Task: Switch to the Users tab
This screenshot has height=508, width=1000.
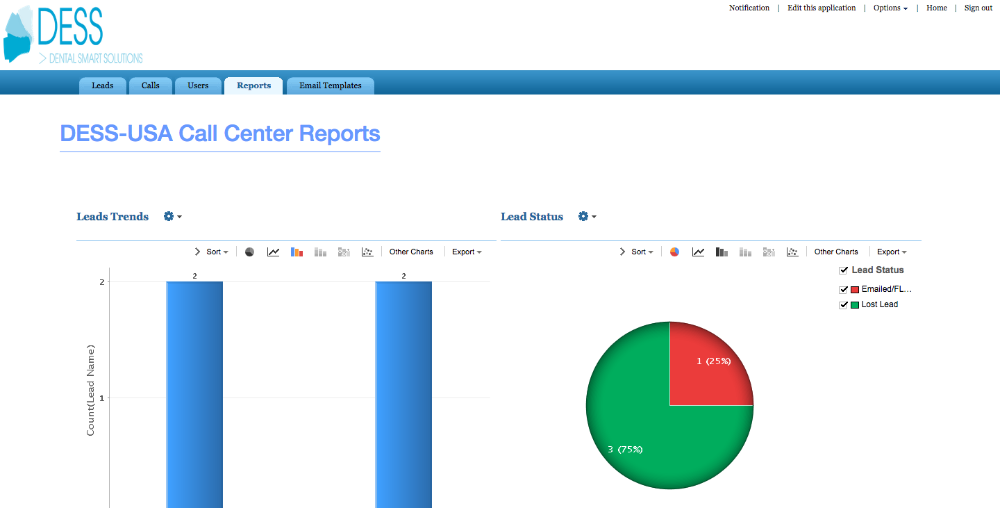Action: 198,85
